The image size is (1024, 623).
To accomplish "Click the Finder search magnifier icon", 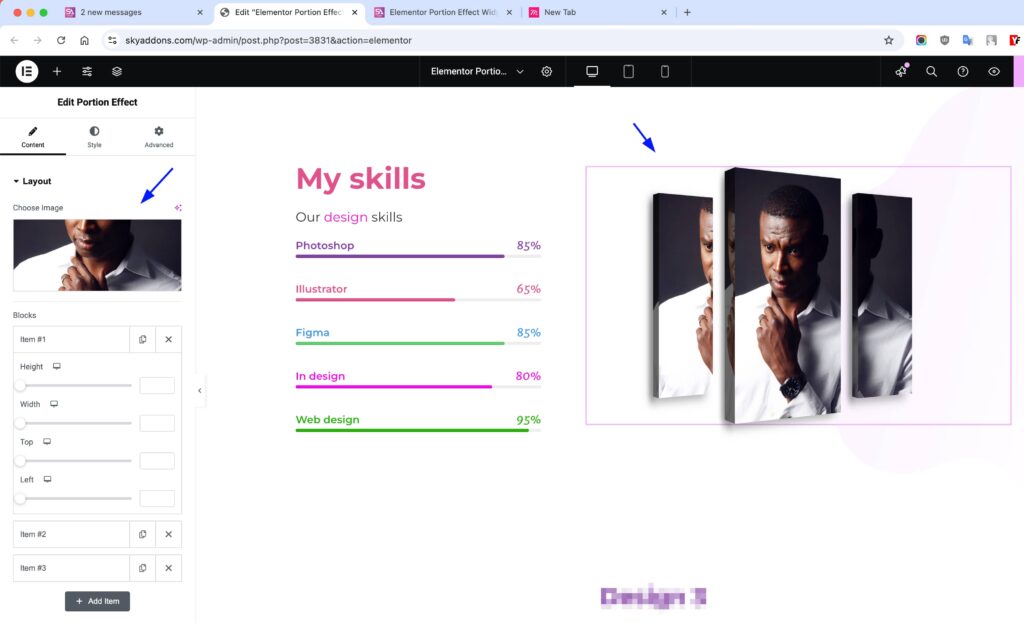I will [x=931, y=71].
